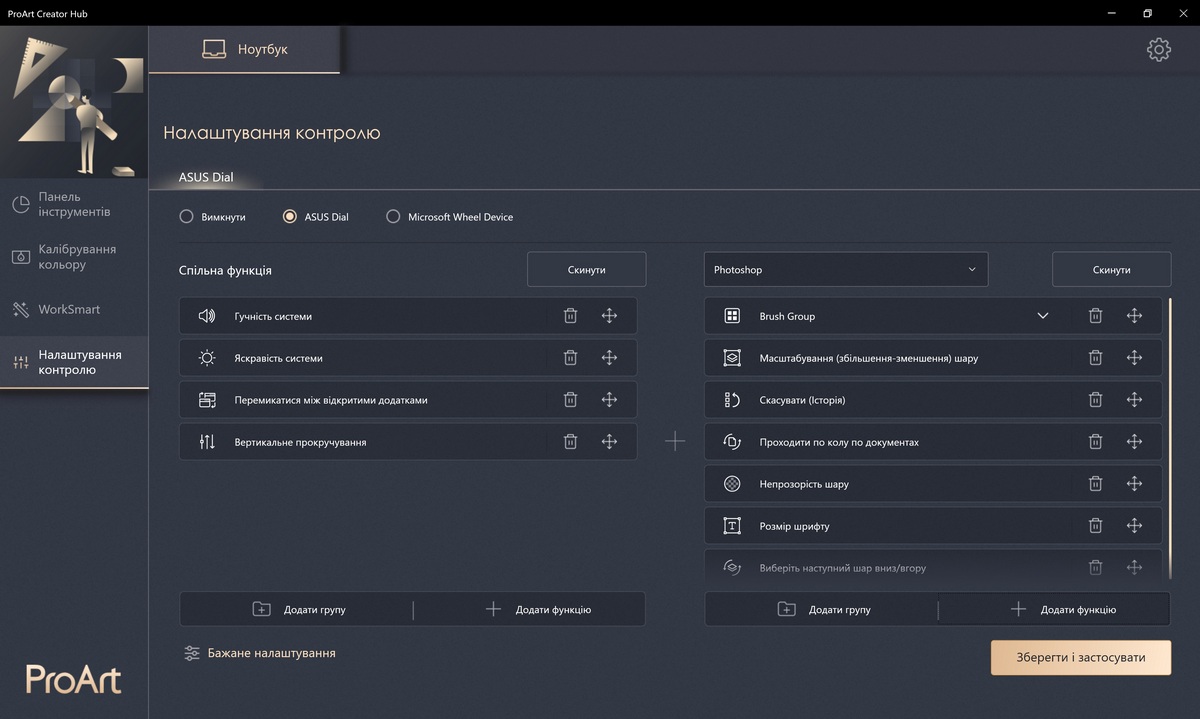This screenshot has height=719, width=1200.
Task: Click the plus icon between function lists
Action: click(675, 441)
